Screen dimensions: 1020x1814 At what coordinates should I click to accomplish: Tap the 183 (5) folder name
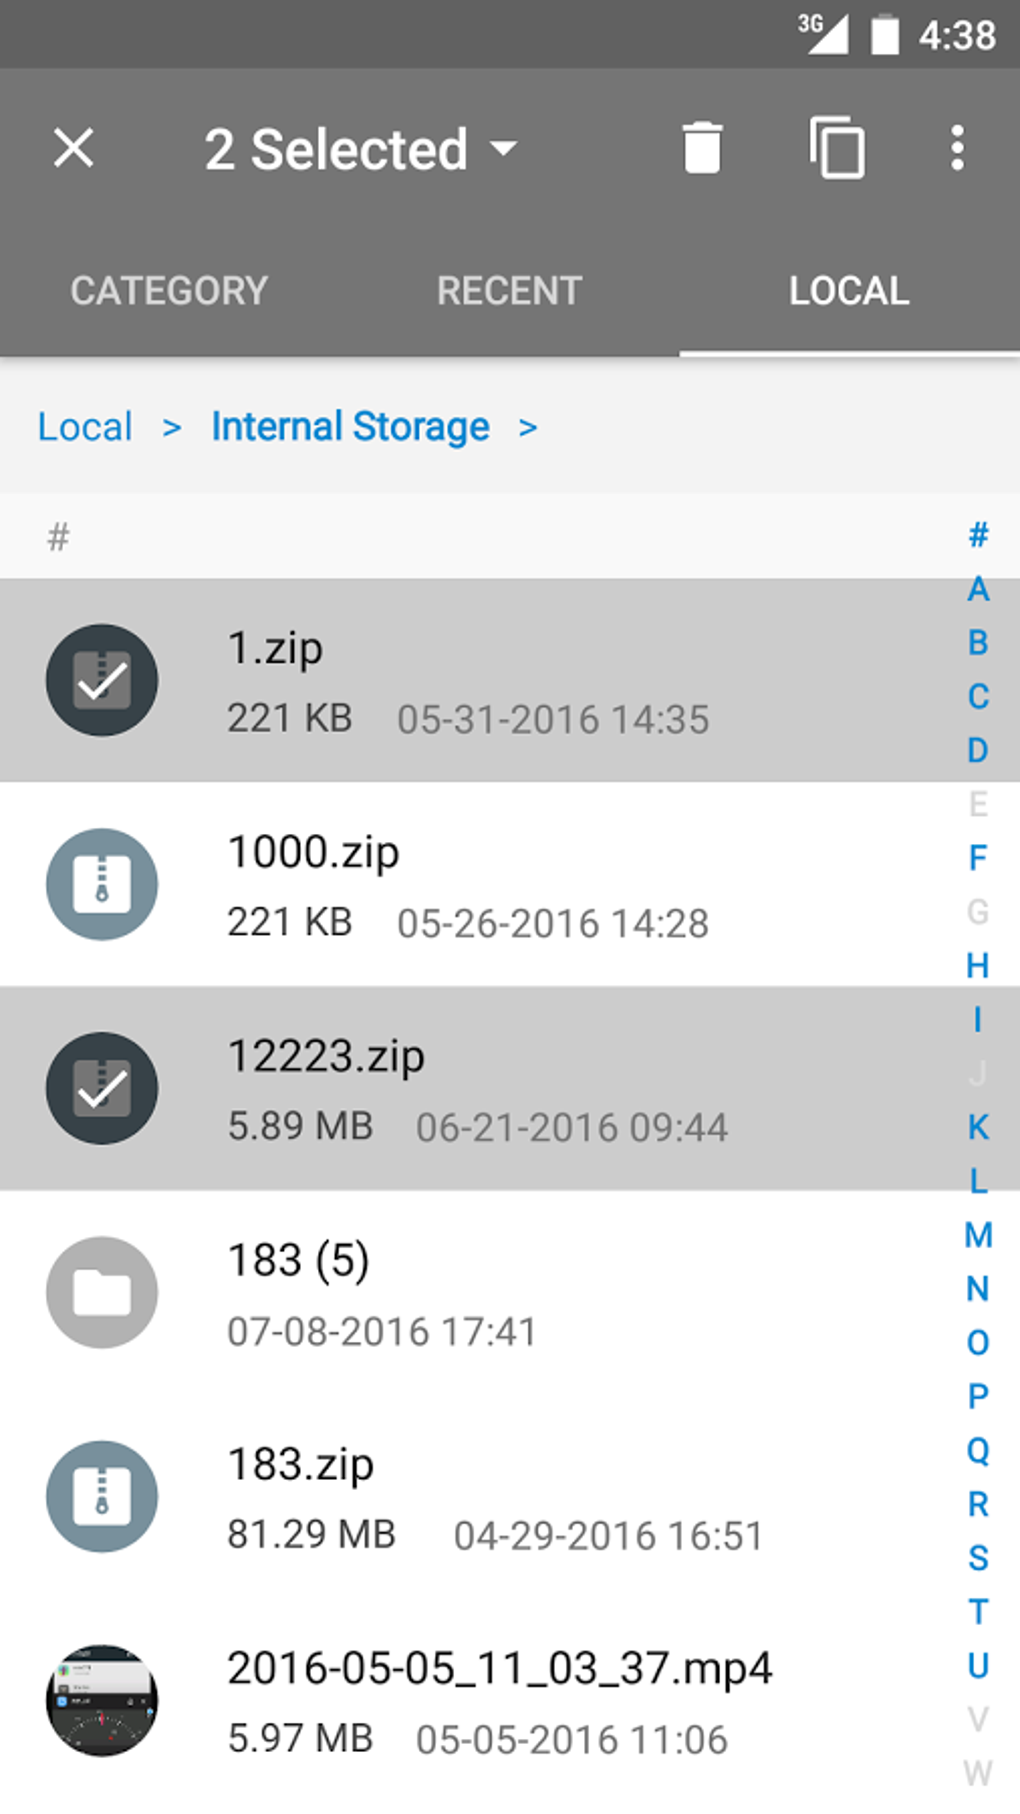tap(298, 1260)
